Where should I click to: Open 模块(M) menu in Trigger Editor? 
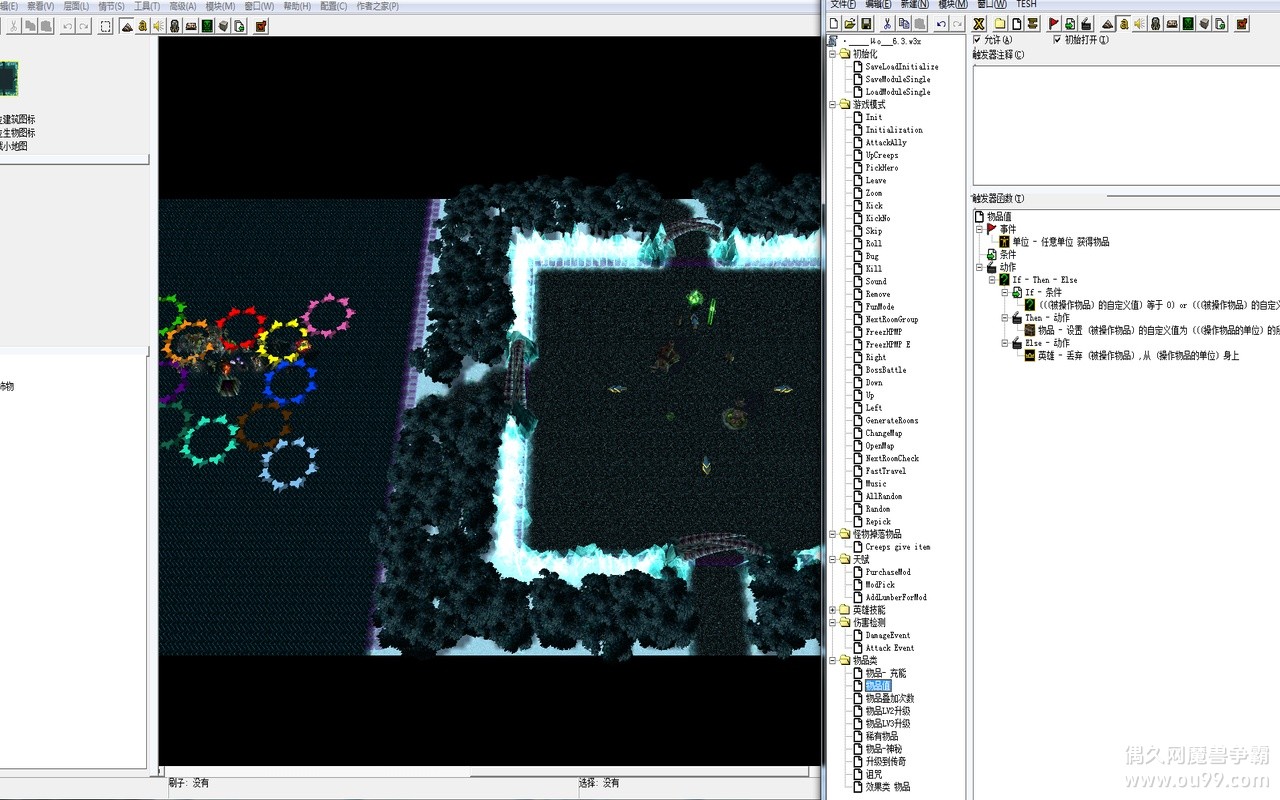pyautogui.click(x=953, y=5)
